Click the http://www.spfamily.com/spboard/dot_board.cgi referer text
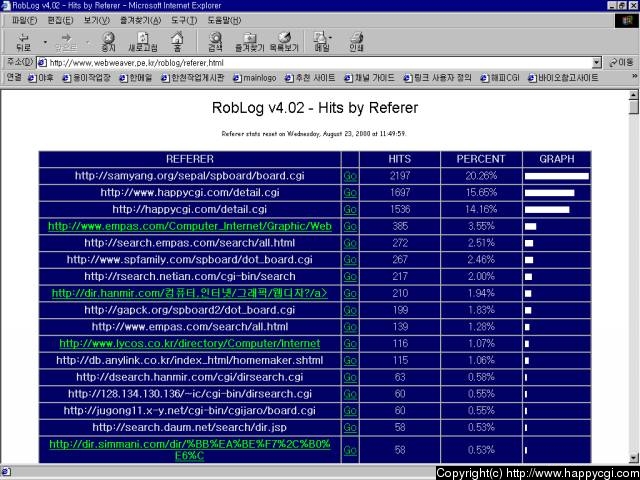Image resolution: width=640 pixels, height=480 pixels. (190, 260)
